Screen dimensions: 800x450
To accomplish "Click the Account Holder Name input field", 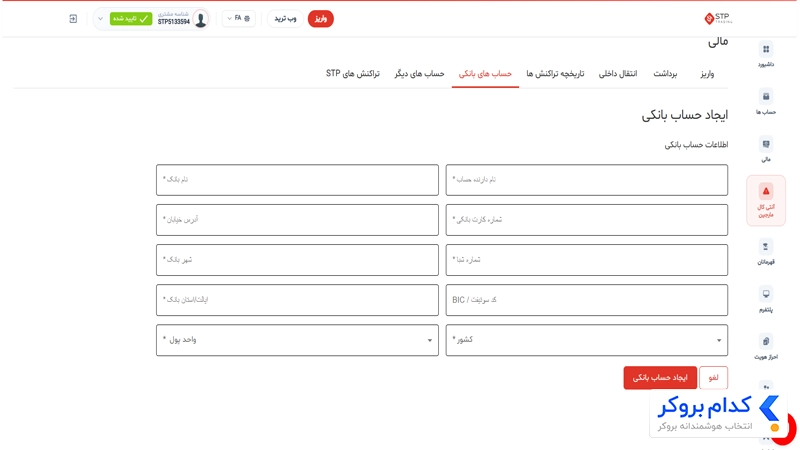I will 586,180.
